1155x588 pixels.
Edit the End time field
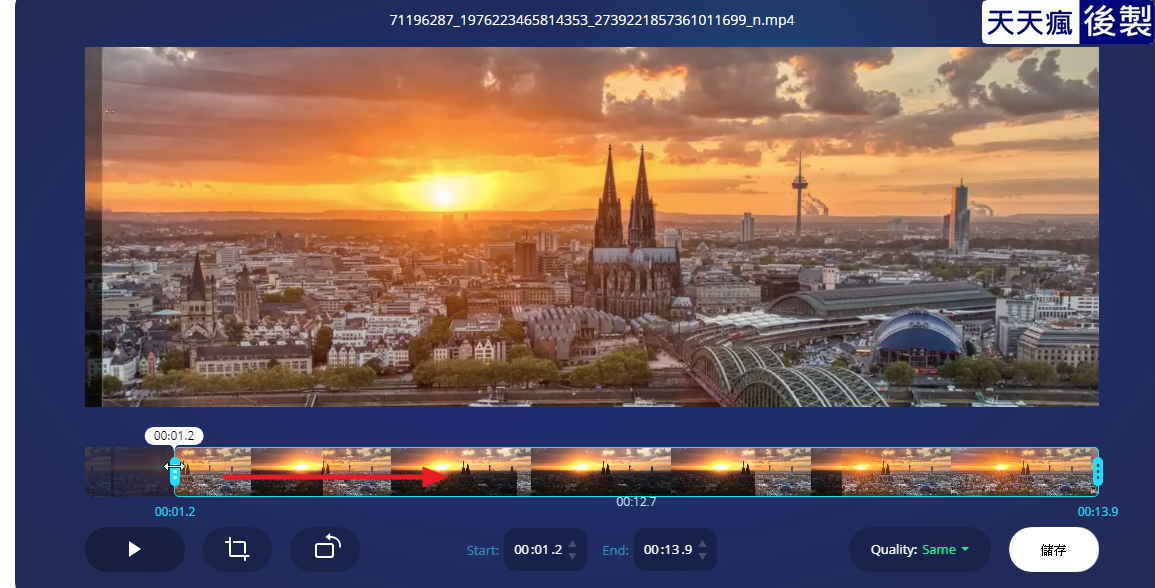pyautogui.click(x=667, y=550)
